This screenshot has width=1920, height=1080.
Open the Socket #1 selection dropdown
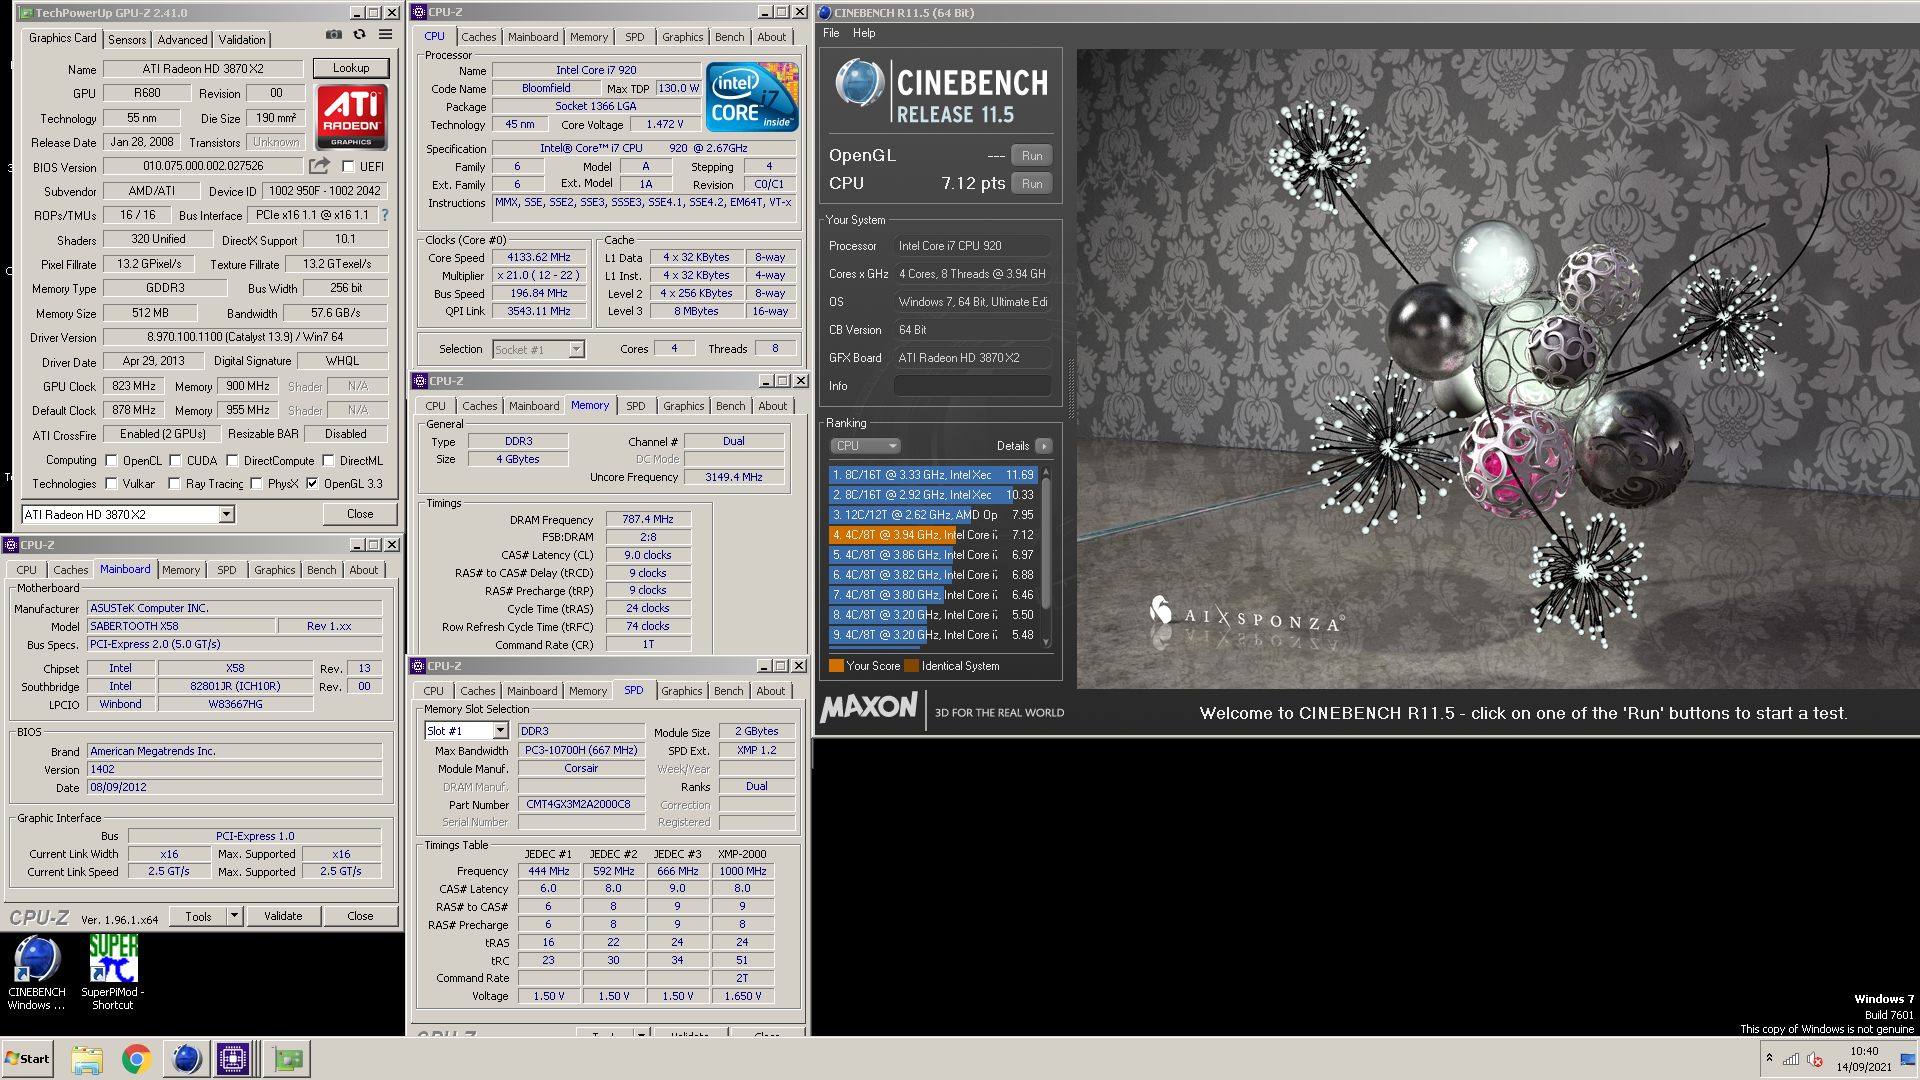538,349
